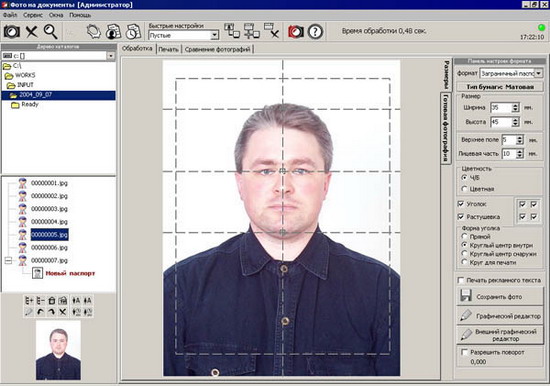This screenshot has height=386, width=550.
Task: Open the drive selector dropdown c: []
Action: (x=111, y=56)
